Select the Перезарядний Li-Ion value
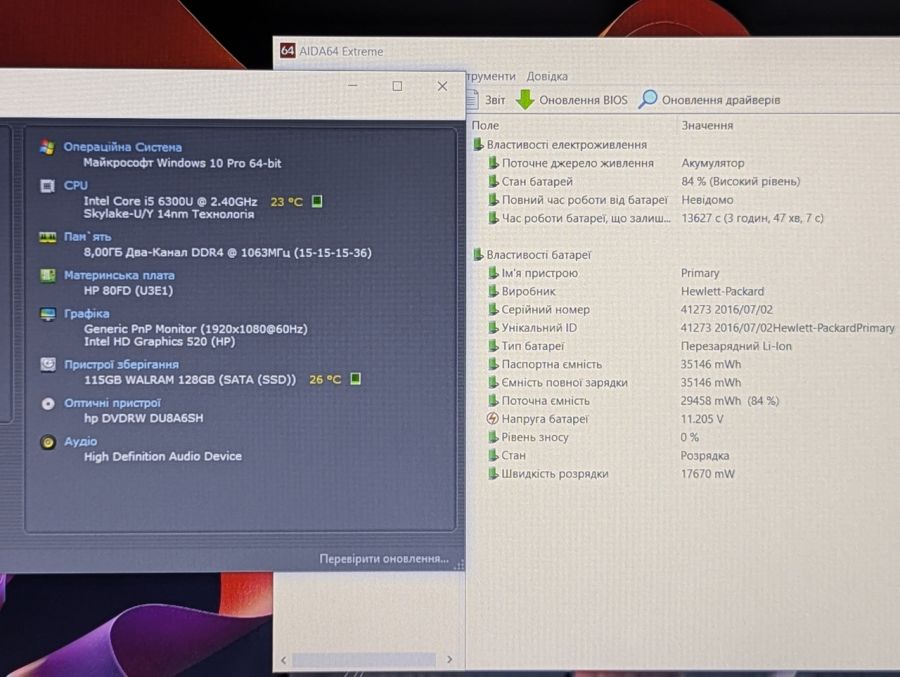The width and height of the screenshot is (900, 677). point(736,346)
